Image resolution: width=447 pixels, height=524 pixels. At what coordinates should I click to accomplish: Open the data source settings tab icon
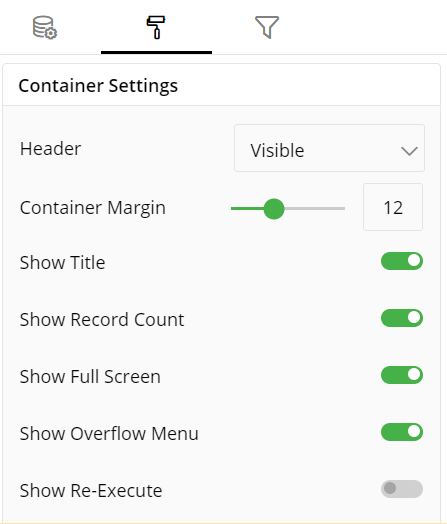coord(45,27)
